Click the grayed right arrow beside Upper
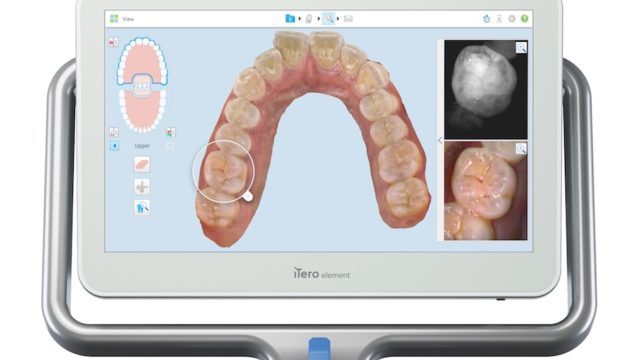The image size is (640, 360). pyautogui.click(x=170, y=146)
